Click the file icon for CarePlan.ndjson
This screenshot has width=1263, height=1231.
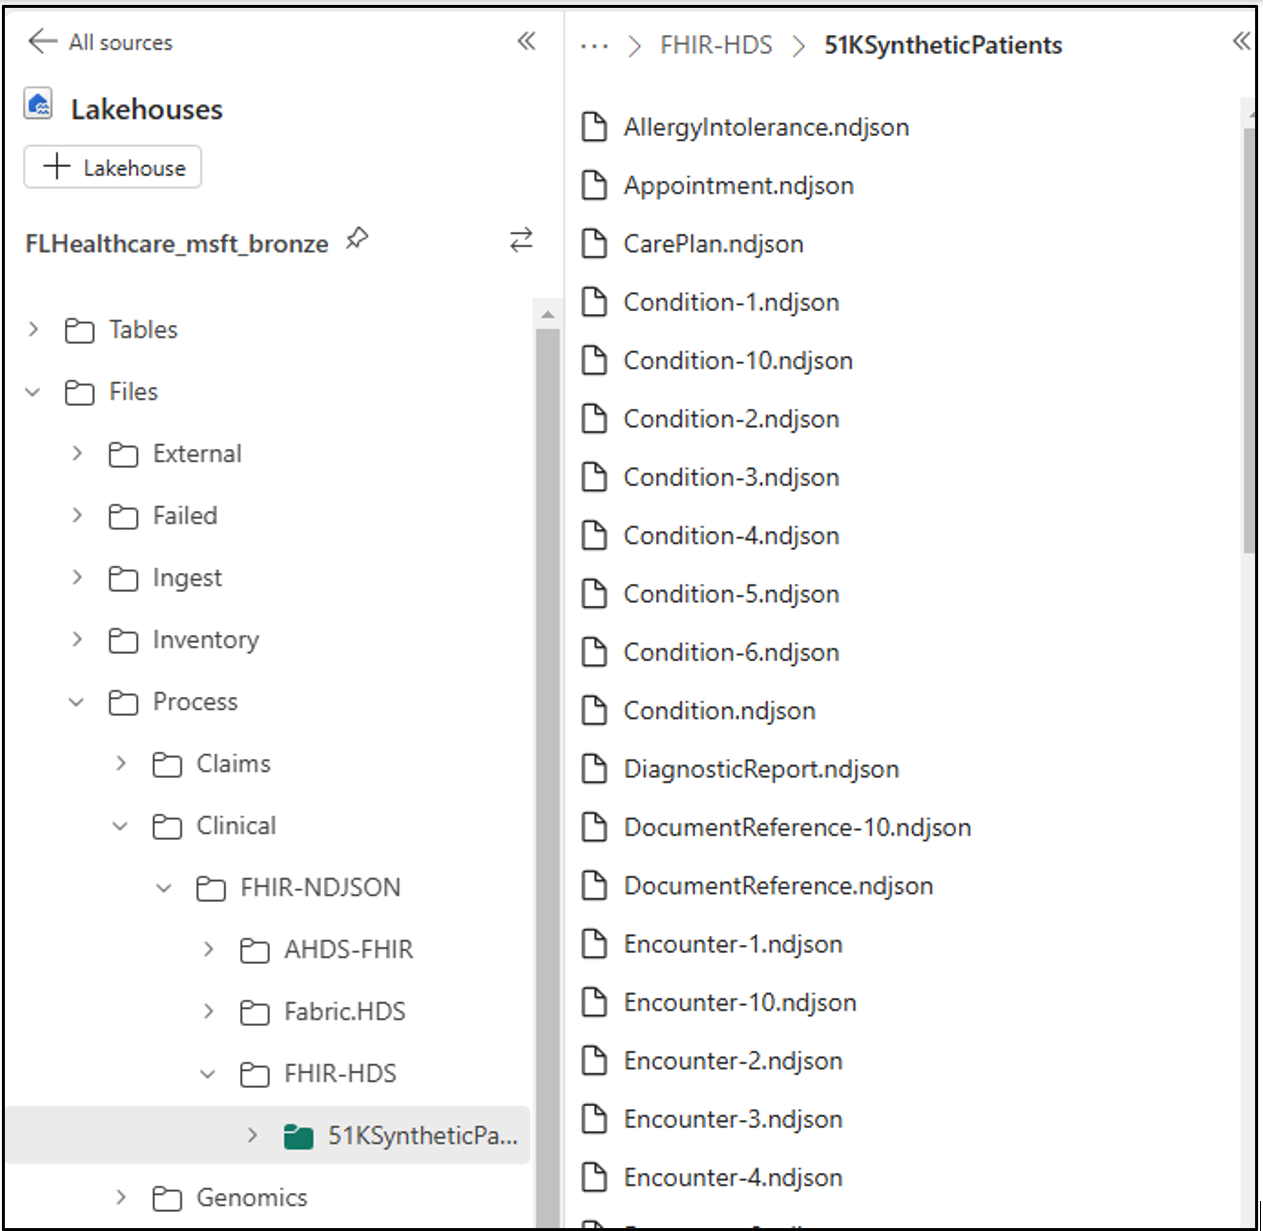click(594, 243)
